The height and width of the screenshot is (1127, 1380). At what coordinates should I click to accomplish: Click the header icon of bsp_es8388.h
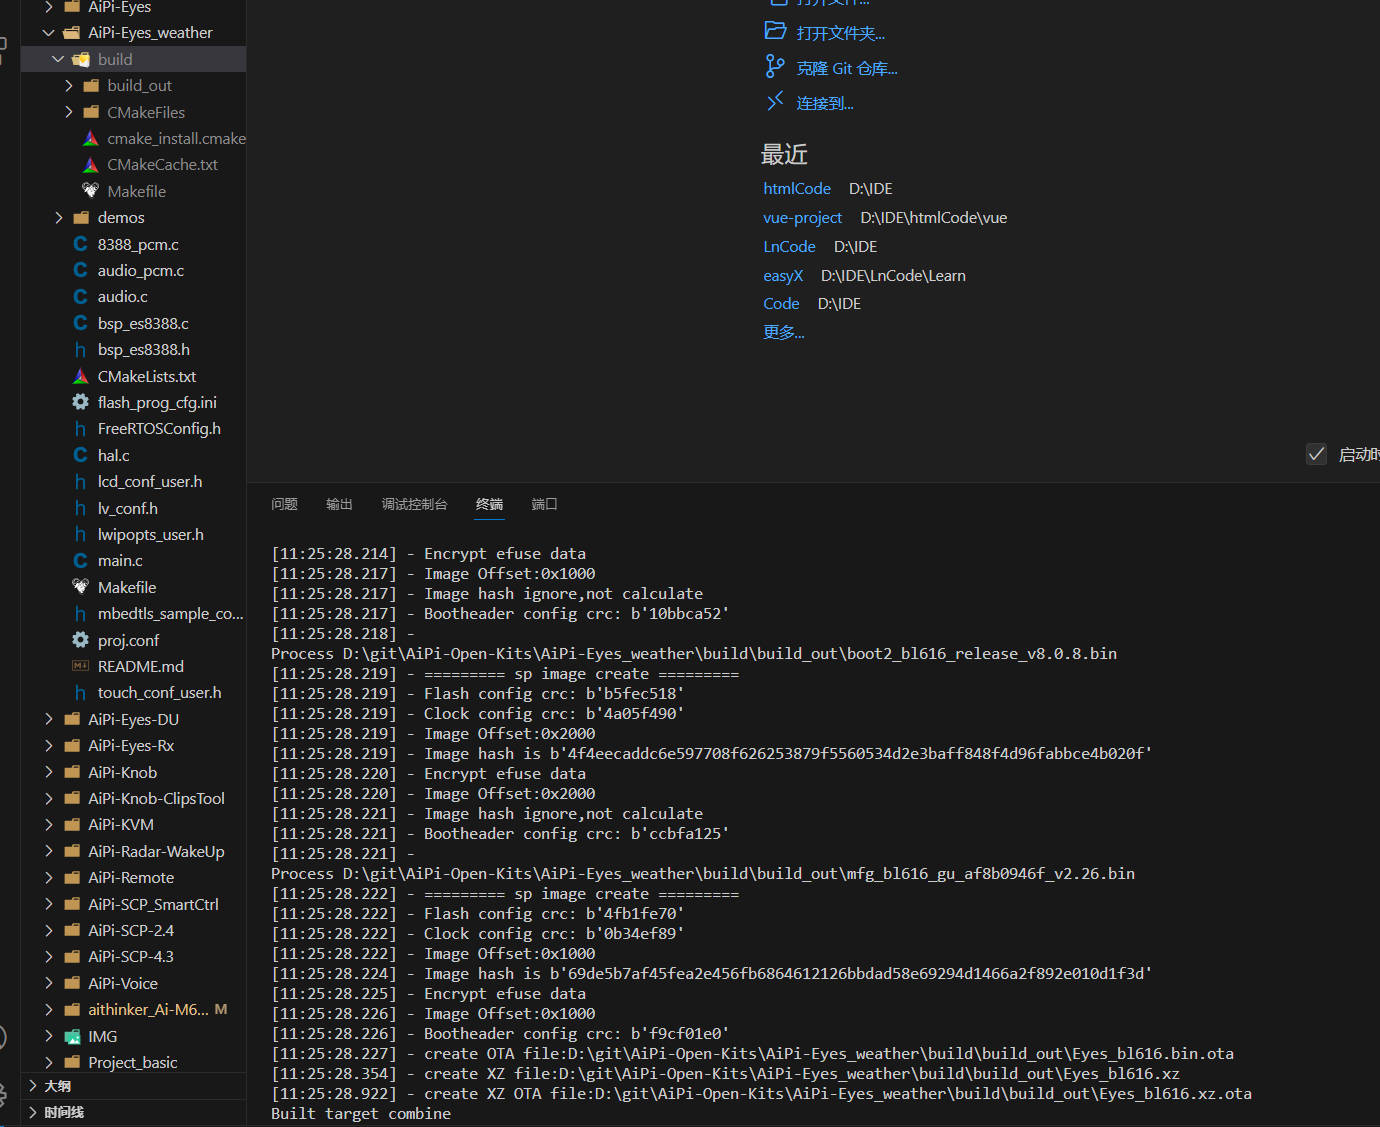click(x=81, y=350)
